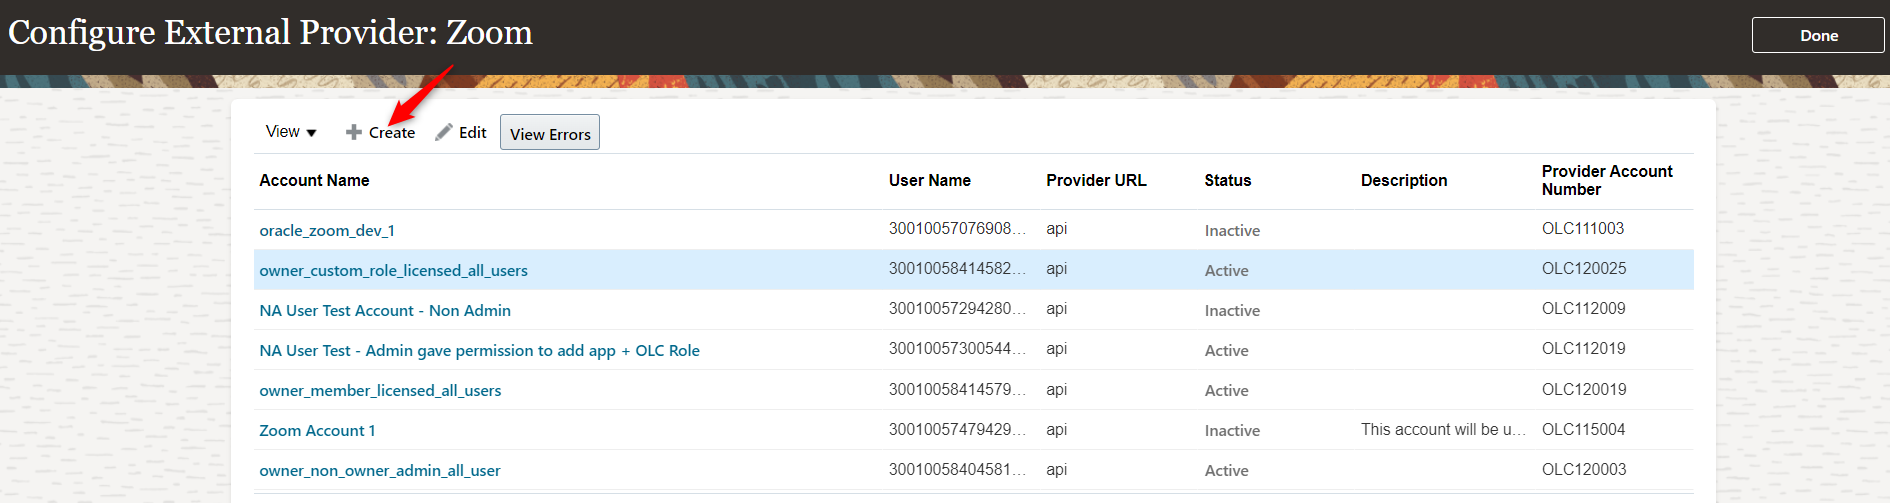Click the api URL of owner_member_licensed_all_users
This screenshot has height=503, width=1890.
1057,389
